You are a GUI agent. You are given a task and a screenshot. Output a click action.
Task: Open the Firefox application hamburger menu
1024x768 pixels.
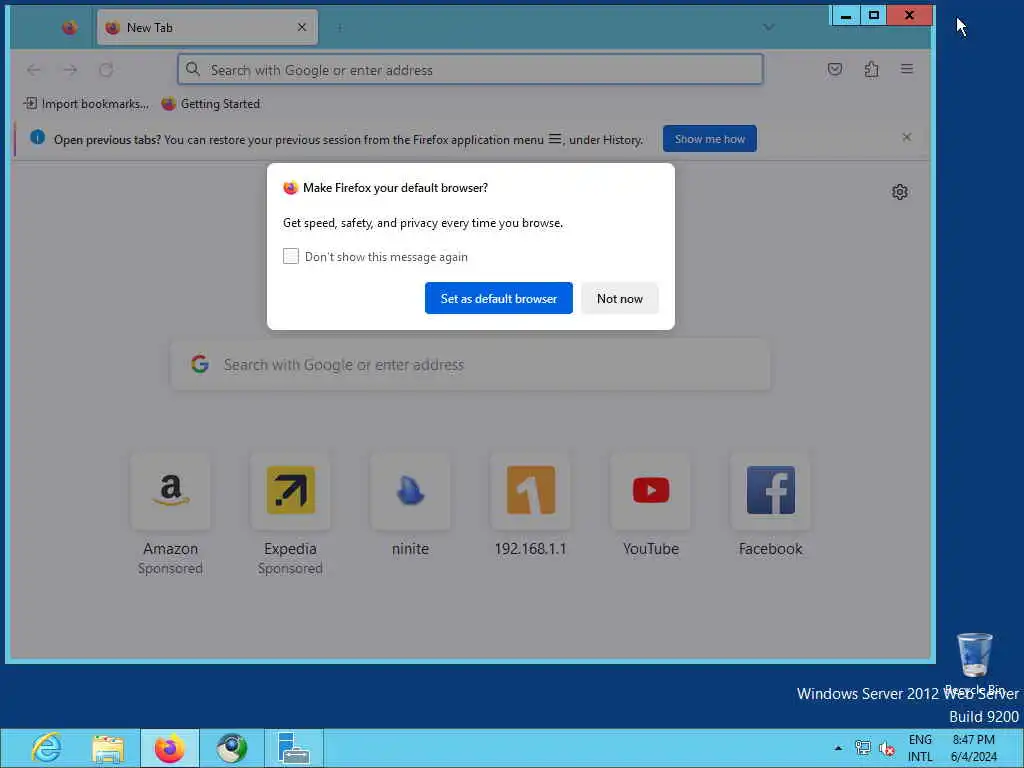click(x=907, y=69)
